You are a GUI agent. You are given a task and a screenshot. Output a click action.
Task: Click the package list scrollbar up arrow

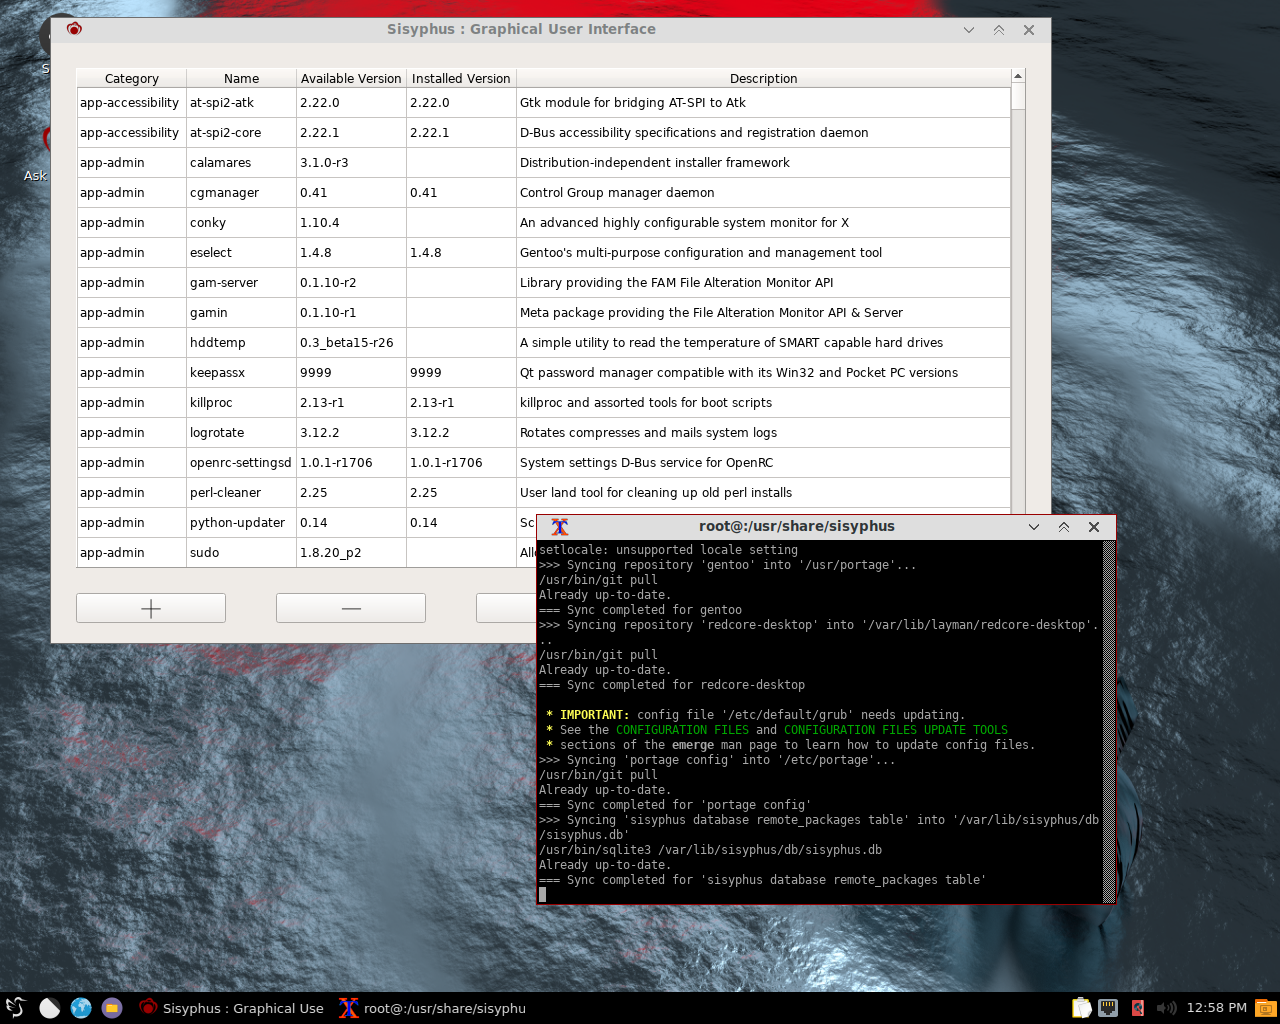(x=1018, y=76)
